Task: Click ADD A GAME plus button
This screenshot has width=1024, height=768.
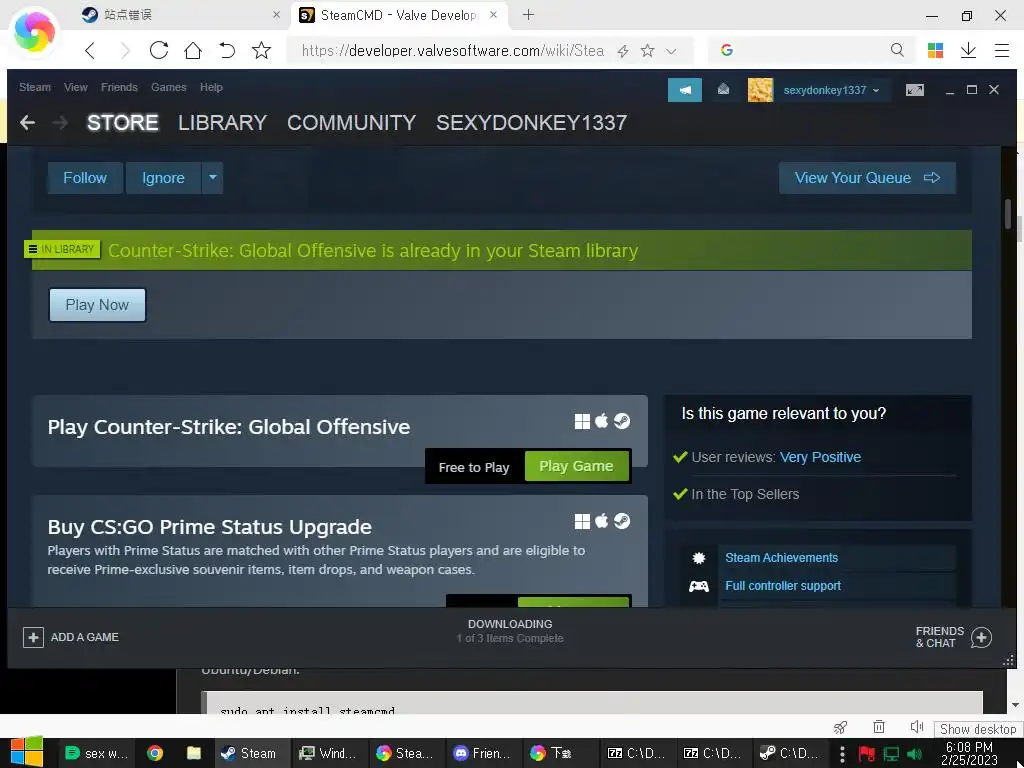Action: point(33,637)
